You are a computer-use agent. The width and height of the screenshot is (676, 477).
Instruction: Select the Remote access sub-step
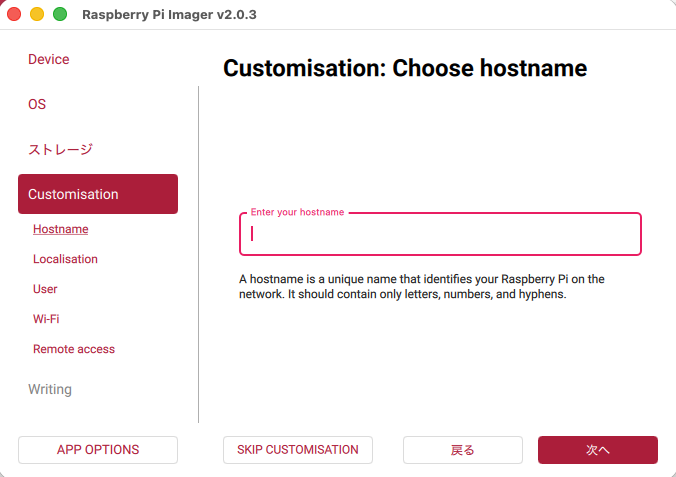click(x=74, y=349)
